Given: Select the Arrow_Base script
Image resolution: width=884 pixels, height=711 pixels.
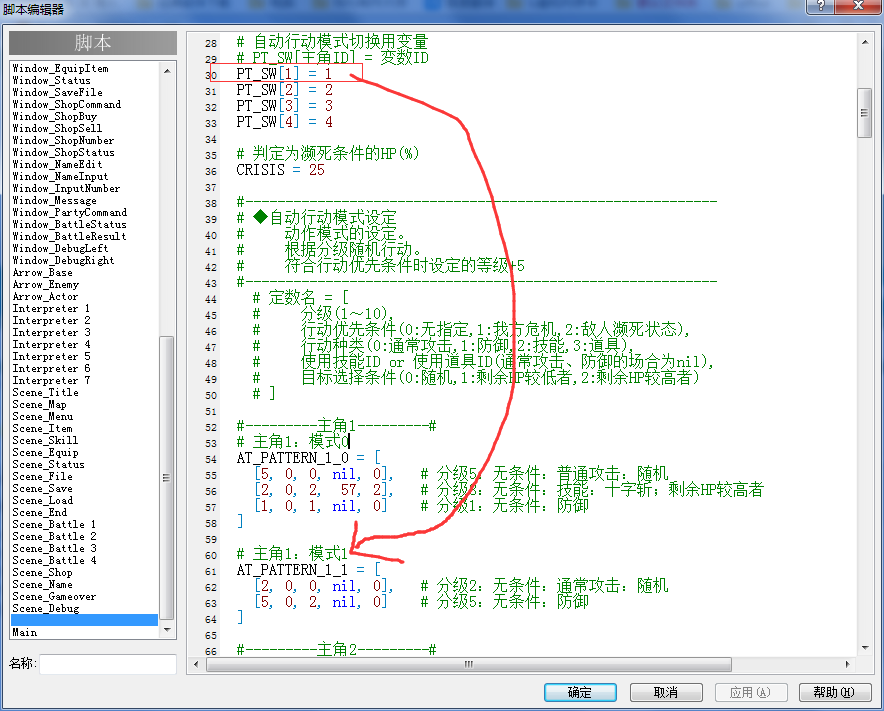Looking at the screenshot, I should (x=43, y=272).
